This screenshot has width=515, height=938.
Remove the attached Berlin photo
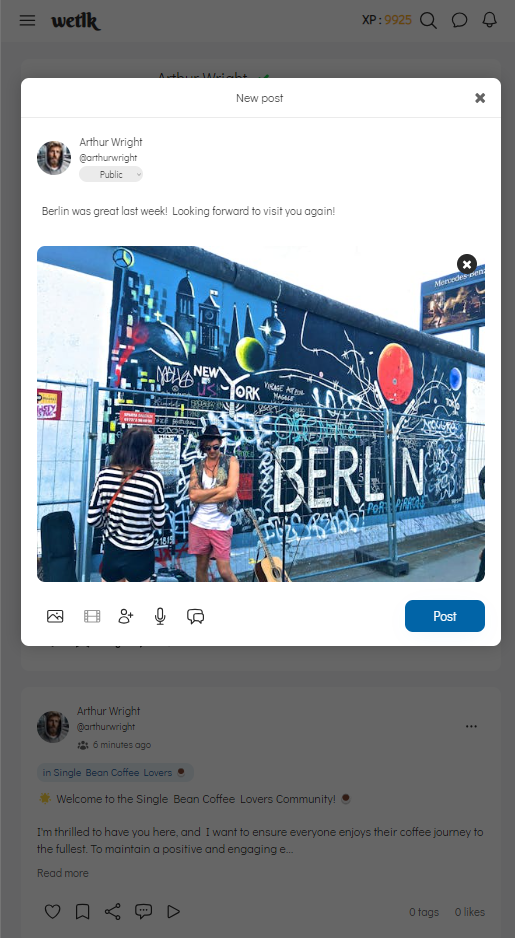[x=467, y=264]
